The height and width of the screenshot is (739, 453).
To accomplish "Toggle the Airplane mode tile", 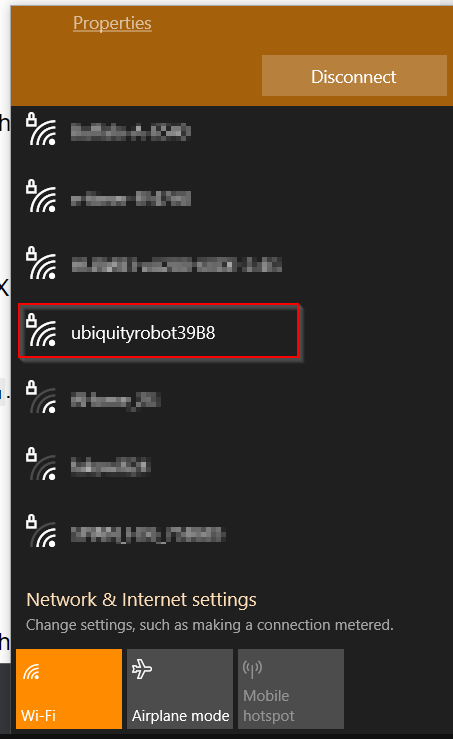I will 180,689.
